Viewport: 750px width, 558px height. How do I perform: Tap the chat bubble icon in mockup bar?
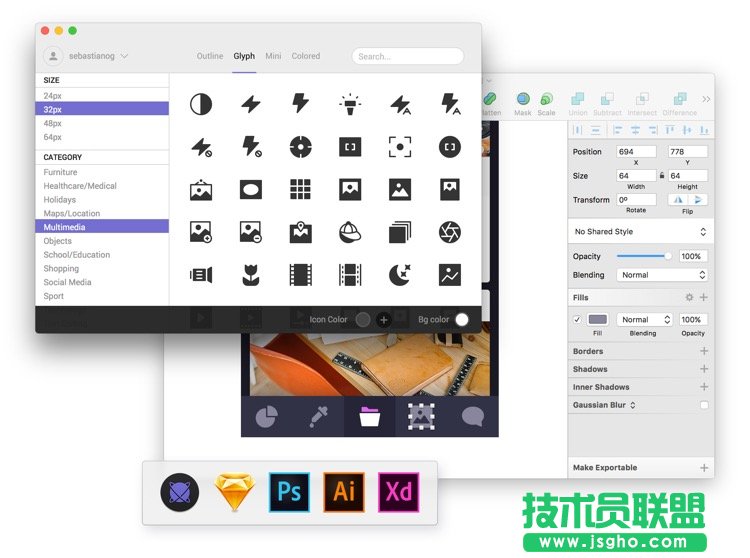click(473, 416)
